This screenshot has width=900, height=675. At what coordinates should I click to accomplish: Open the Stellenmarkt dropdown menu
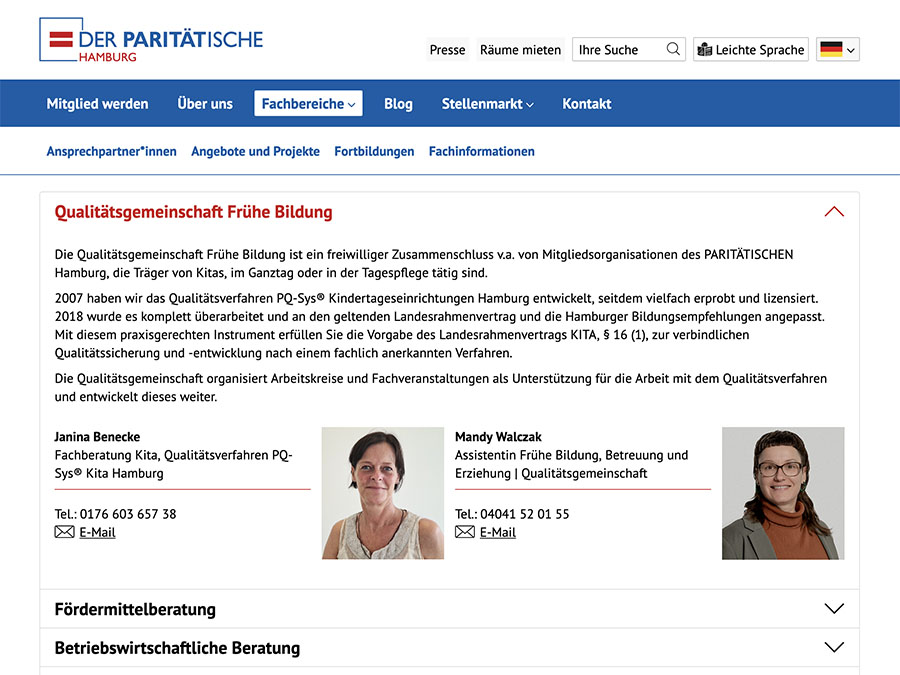click(x=487, y=104)
